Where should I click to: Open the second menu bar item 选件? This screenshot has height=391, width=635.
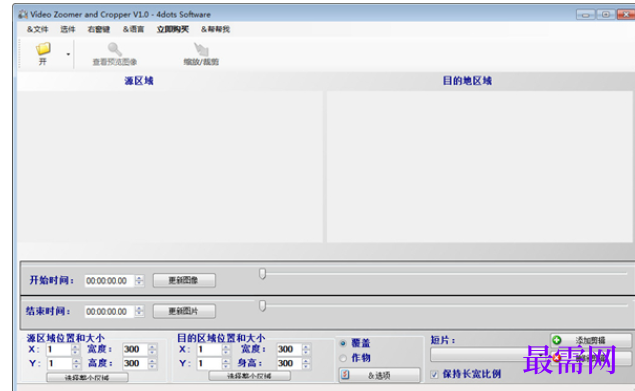(68, 29)
